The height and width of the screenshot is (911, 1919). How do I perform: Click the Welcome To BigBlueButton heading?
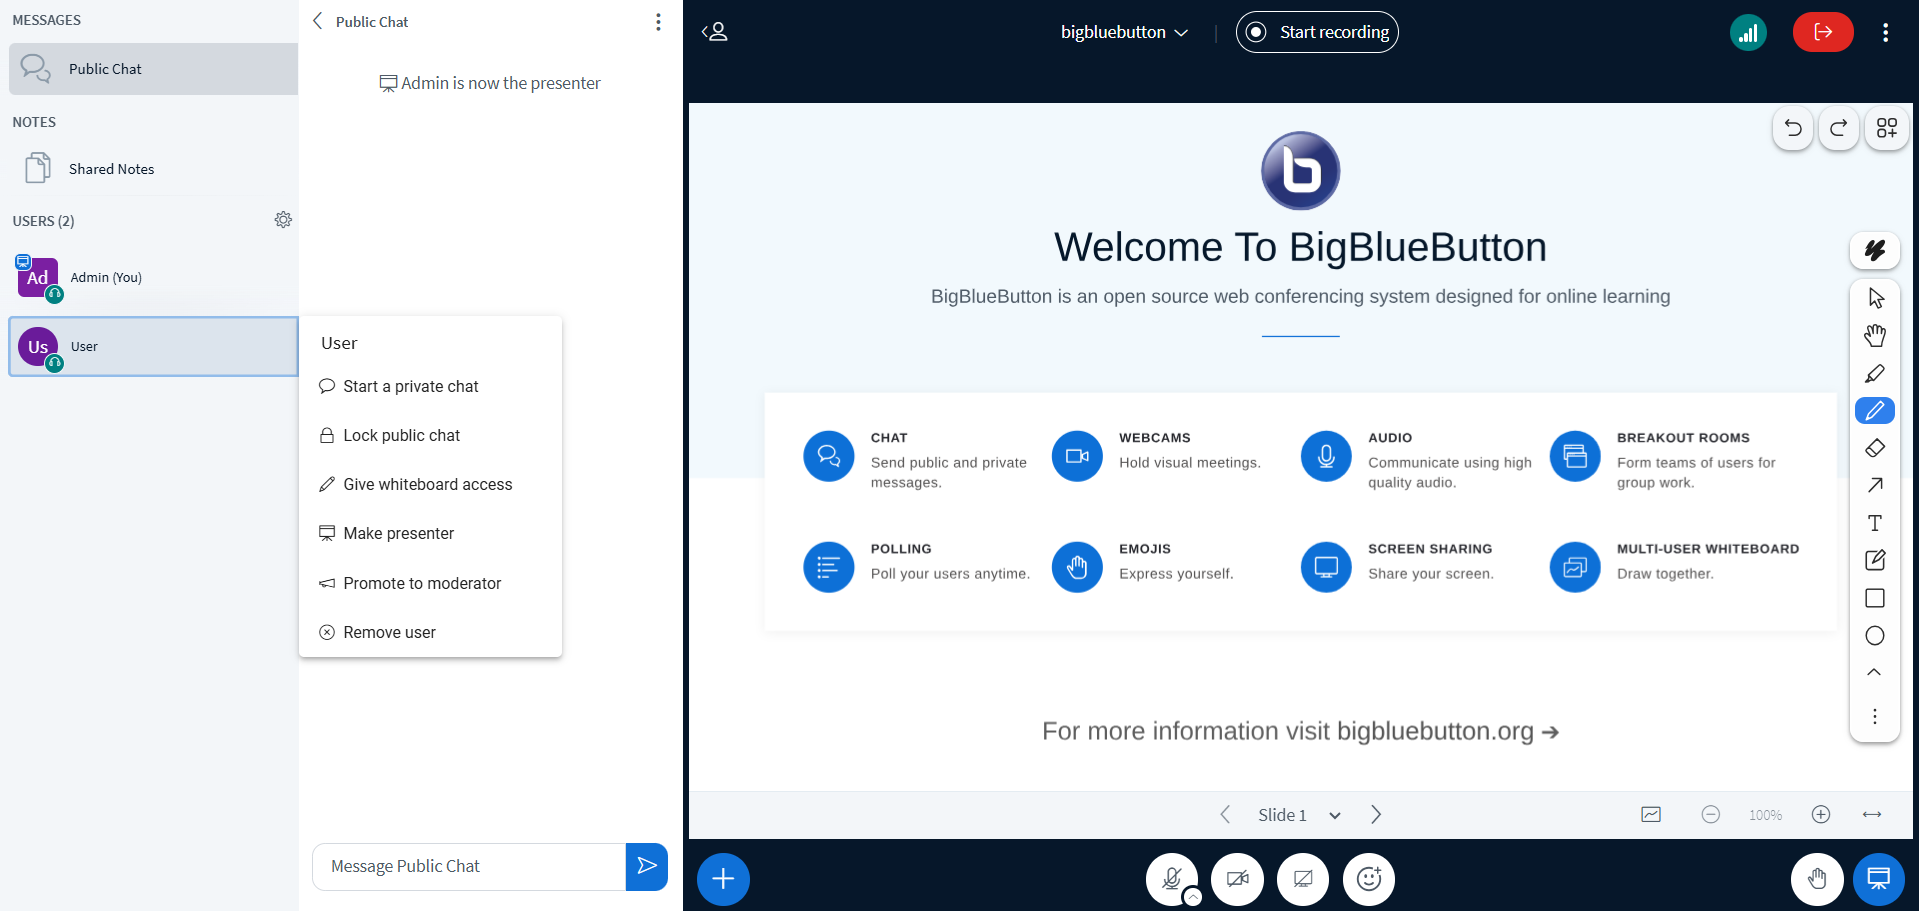pos(1300,247)
